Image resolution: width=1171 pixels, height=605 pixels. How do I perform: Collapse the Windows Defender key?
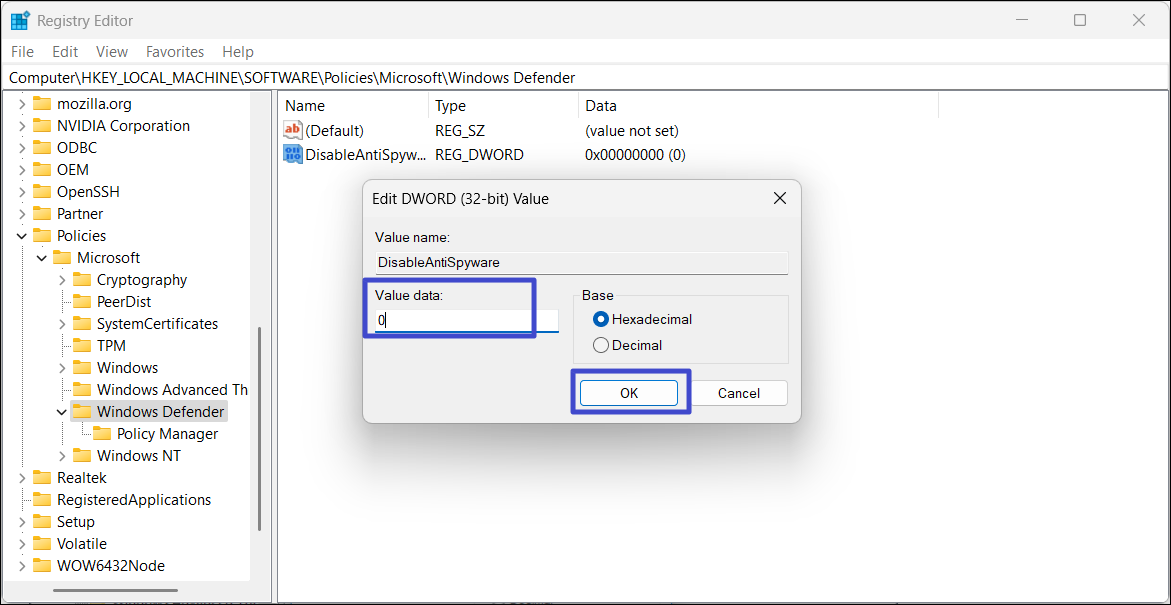coord(62,412)
